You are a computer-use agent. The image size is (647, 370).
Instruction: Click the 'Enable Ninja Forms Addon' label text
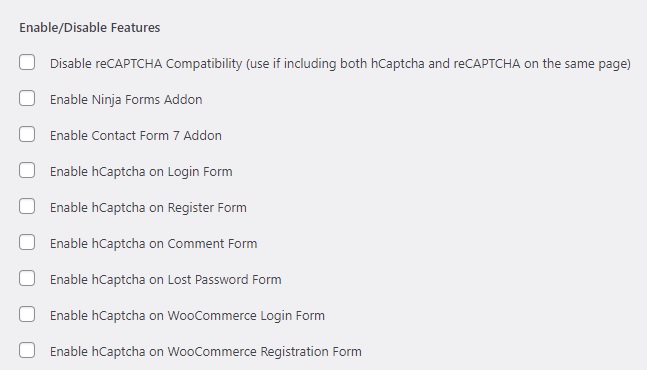click(x=126, y=100)
